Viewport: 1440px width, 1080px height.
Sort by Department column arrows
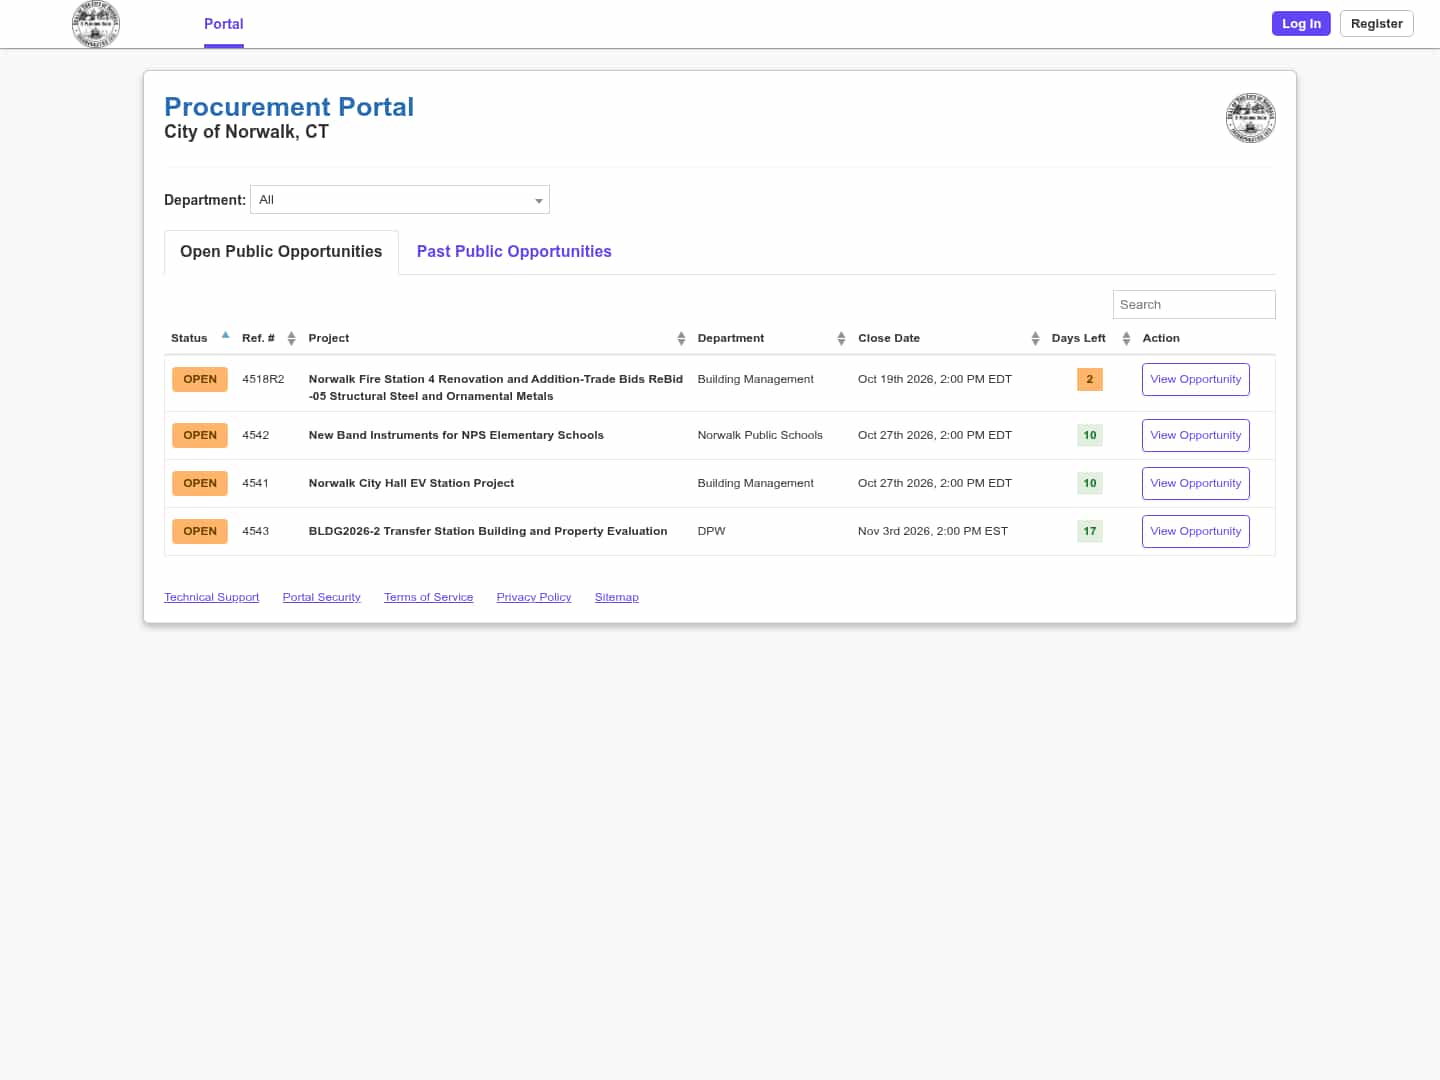[841, 339]
